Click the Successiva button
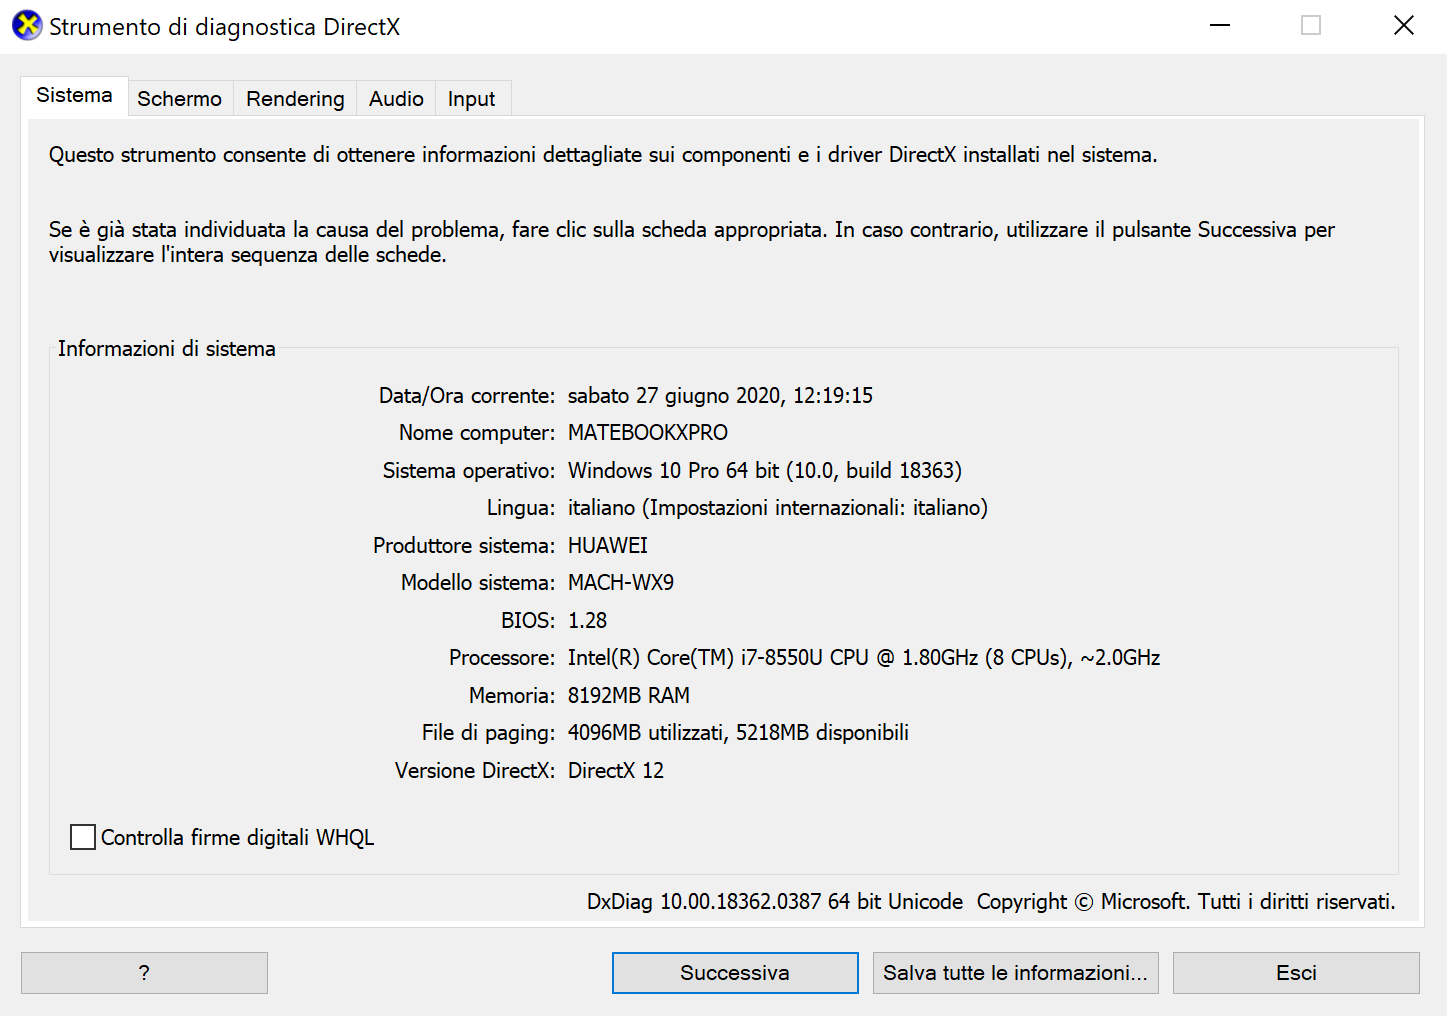 (735, 973)
